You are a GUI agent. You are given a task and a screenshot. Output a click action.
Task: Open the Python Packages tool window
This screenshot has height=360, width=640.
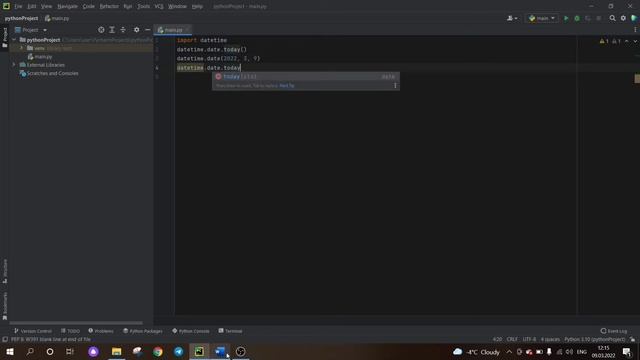click(x=142, y=331)
